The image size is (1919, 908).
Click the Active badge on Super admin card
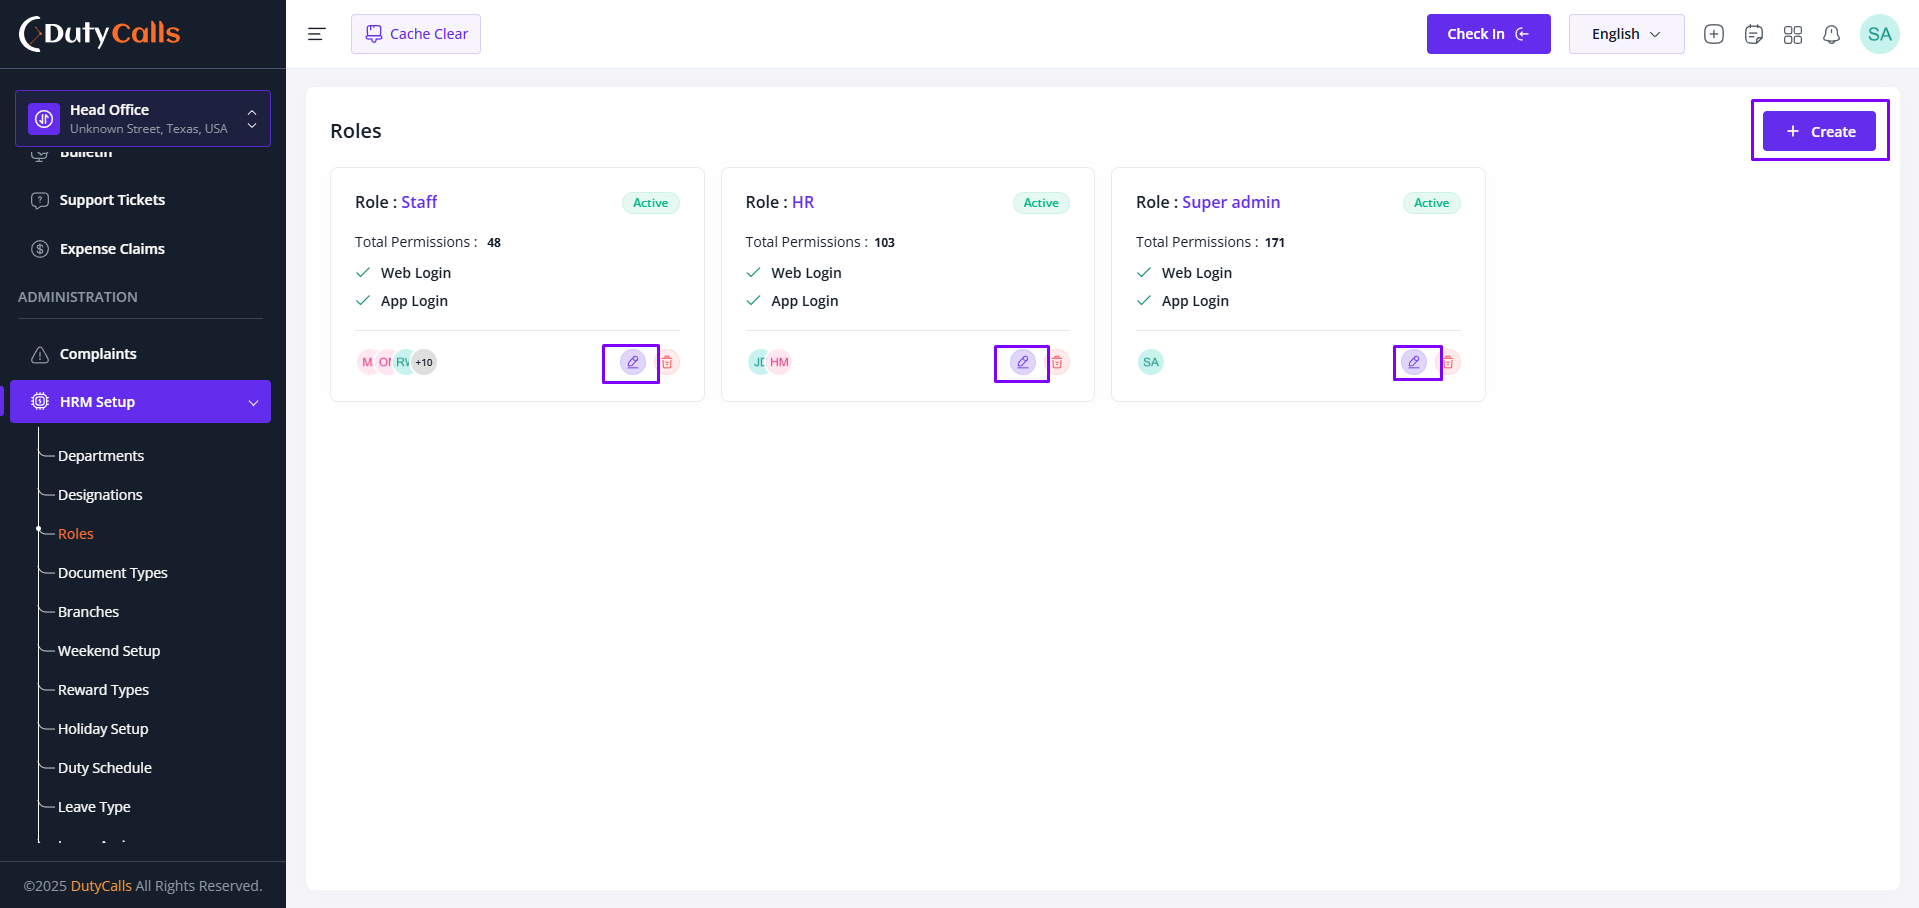pos(1431,203)
